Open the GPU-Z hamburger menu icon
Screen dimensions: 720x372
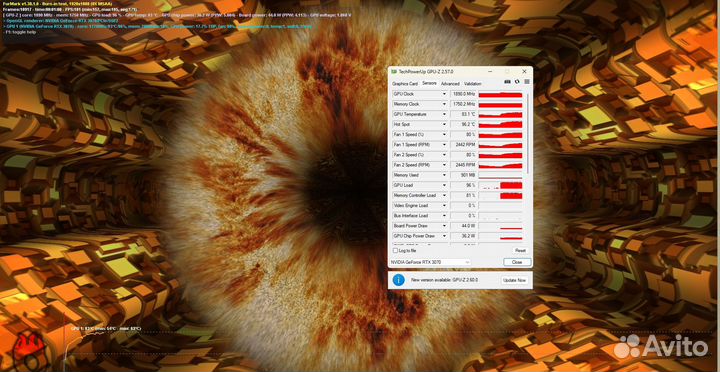527,82
